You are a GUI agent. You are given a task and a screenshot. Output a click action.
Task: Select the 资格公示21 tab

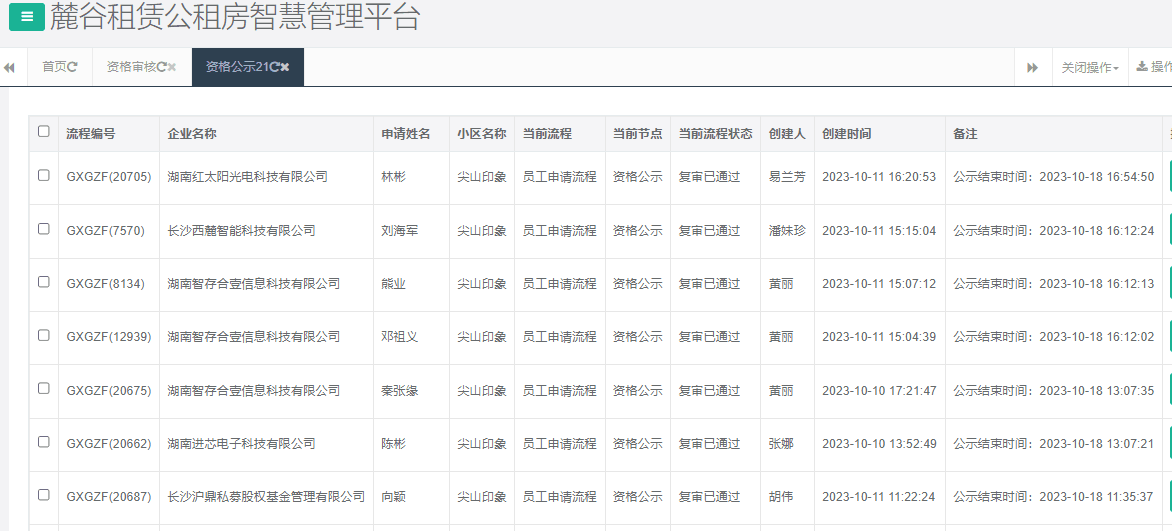pos(247,67)
